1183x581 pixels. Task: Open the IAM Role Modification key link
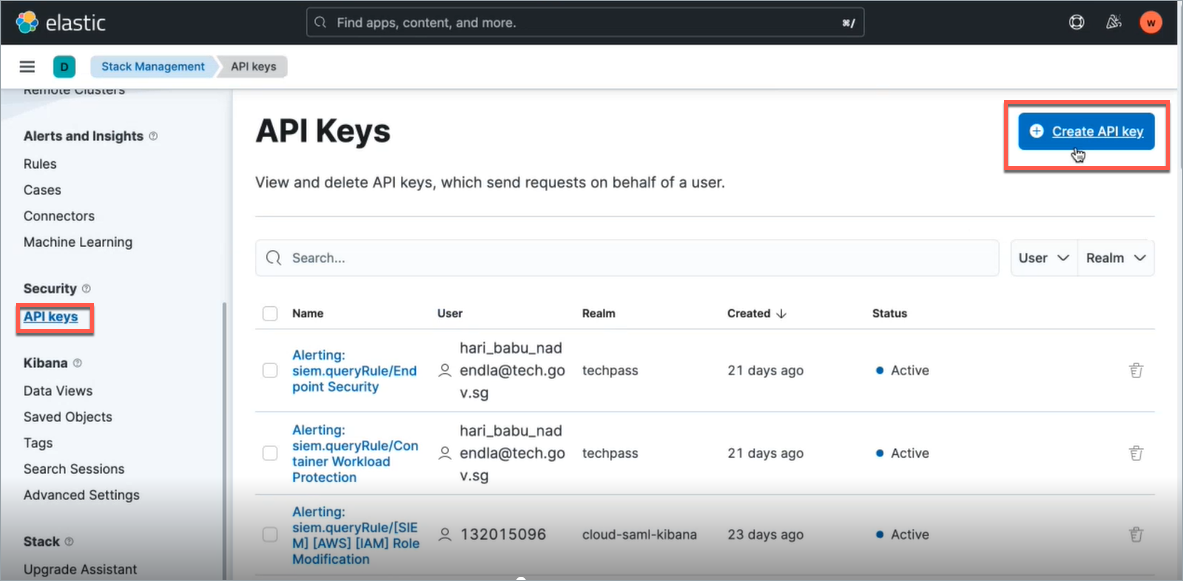point(356,535)
